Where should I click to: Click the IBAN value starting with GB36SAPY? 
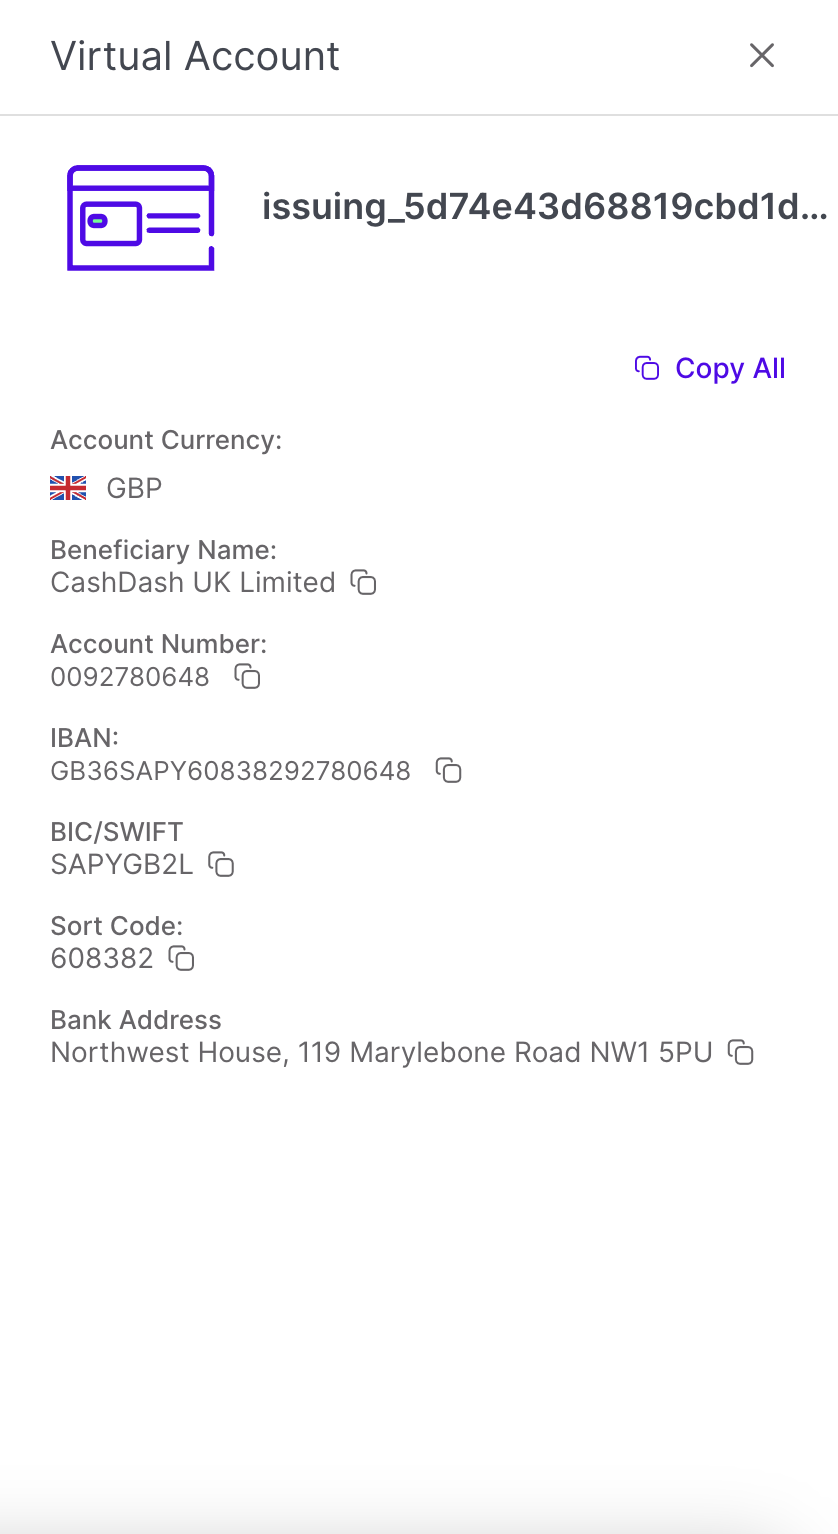tap(230, 771)
